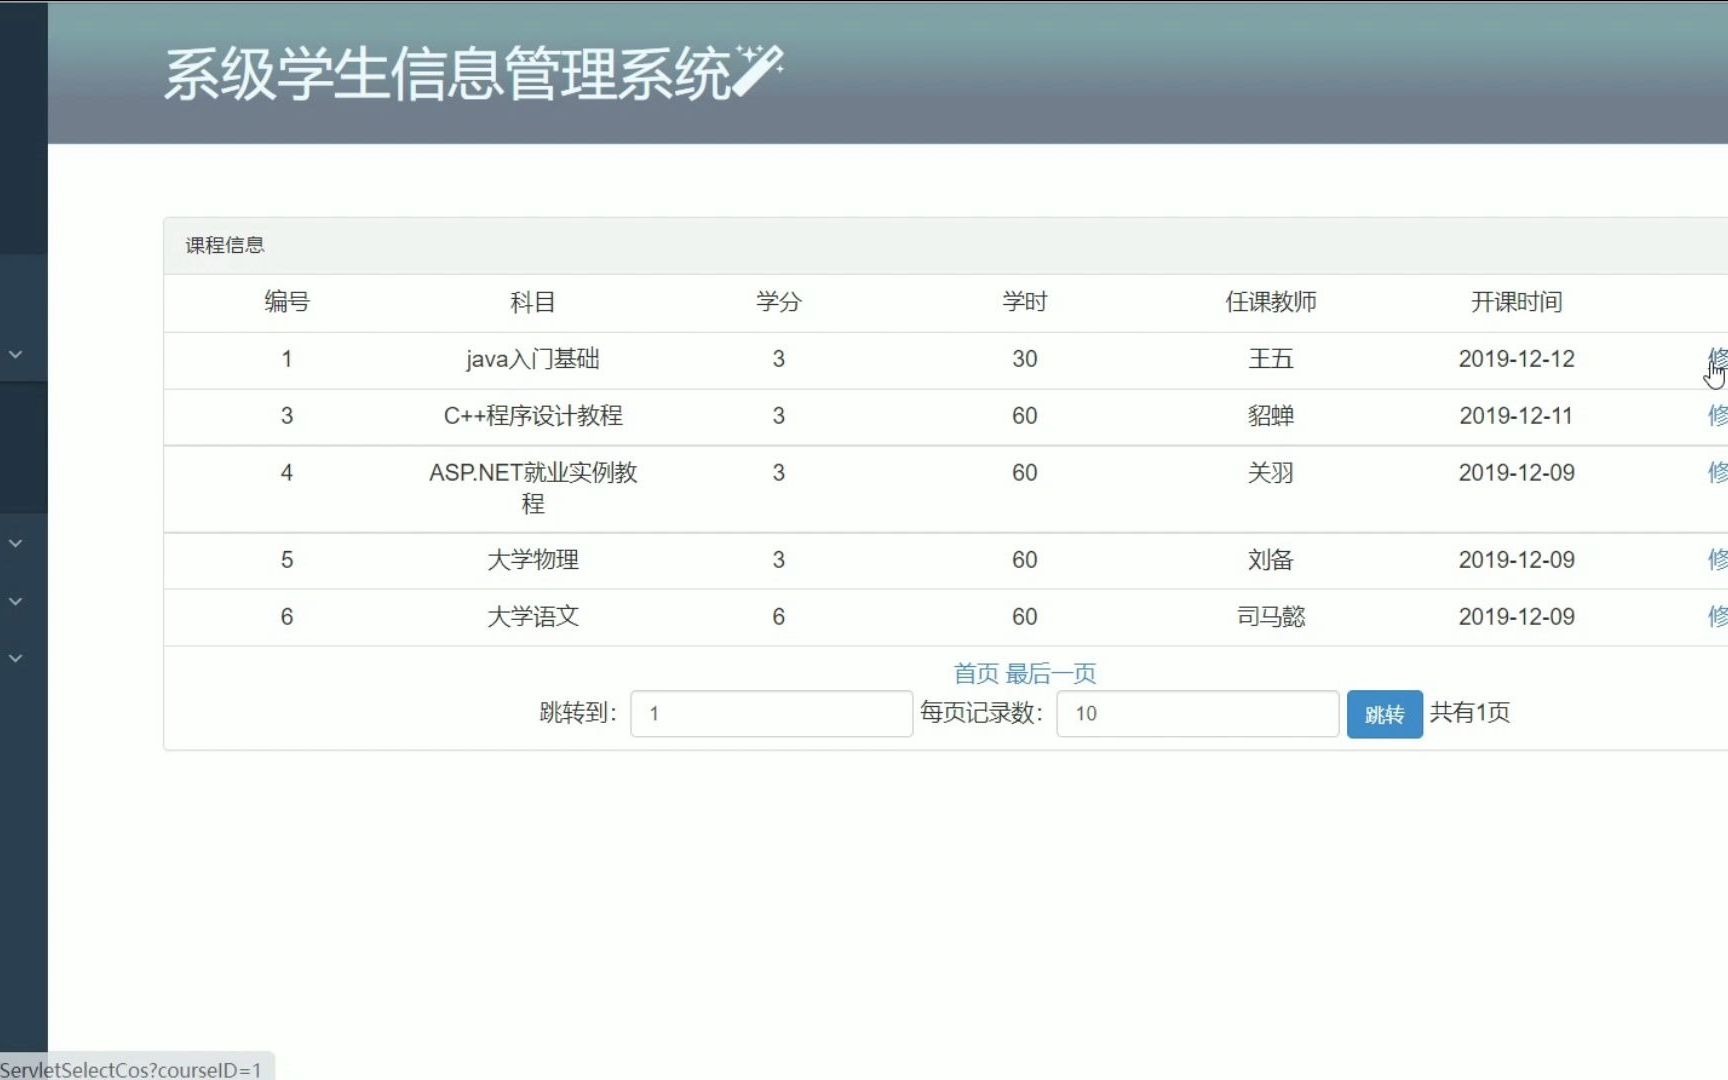Click teacher name 关羽

pyautogui.click(x=1271, y=473)
